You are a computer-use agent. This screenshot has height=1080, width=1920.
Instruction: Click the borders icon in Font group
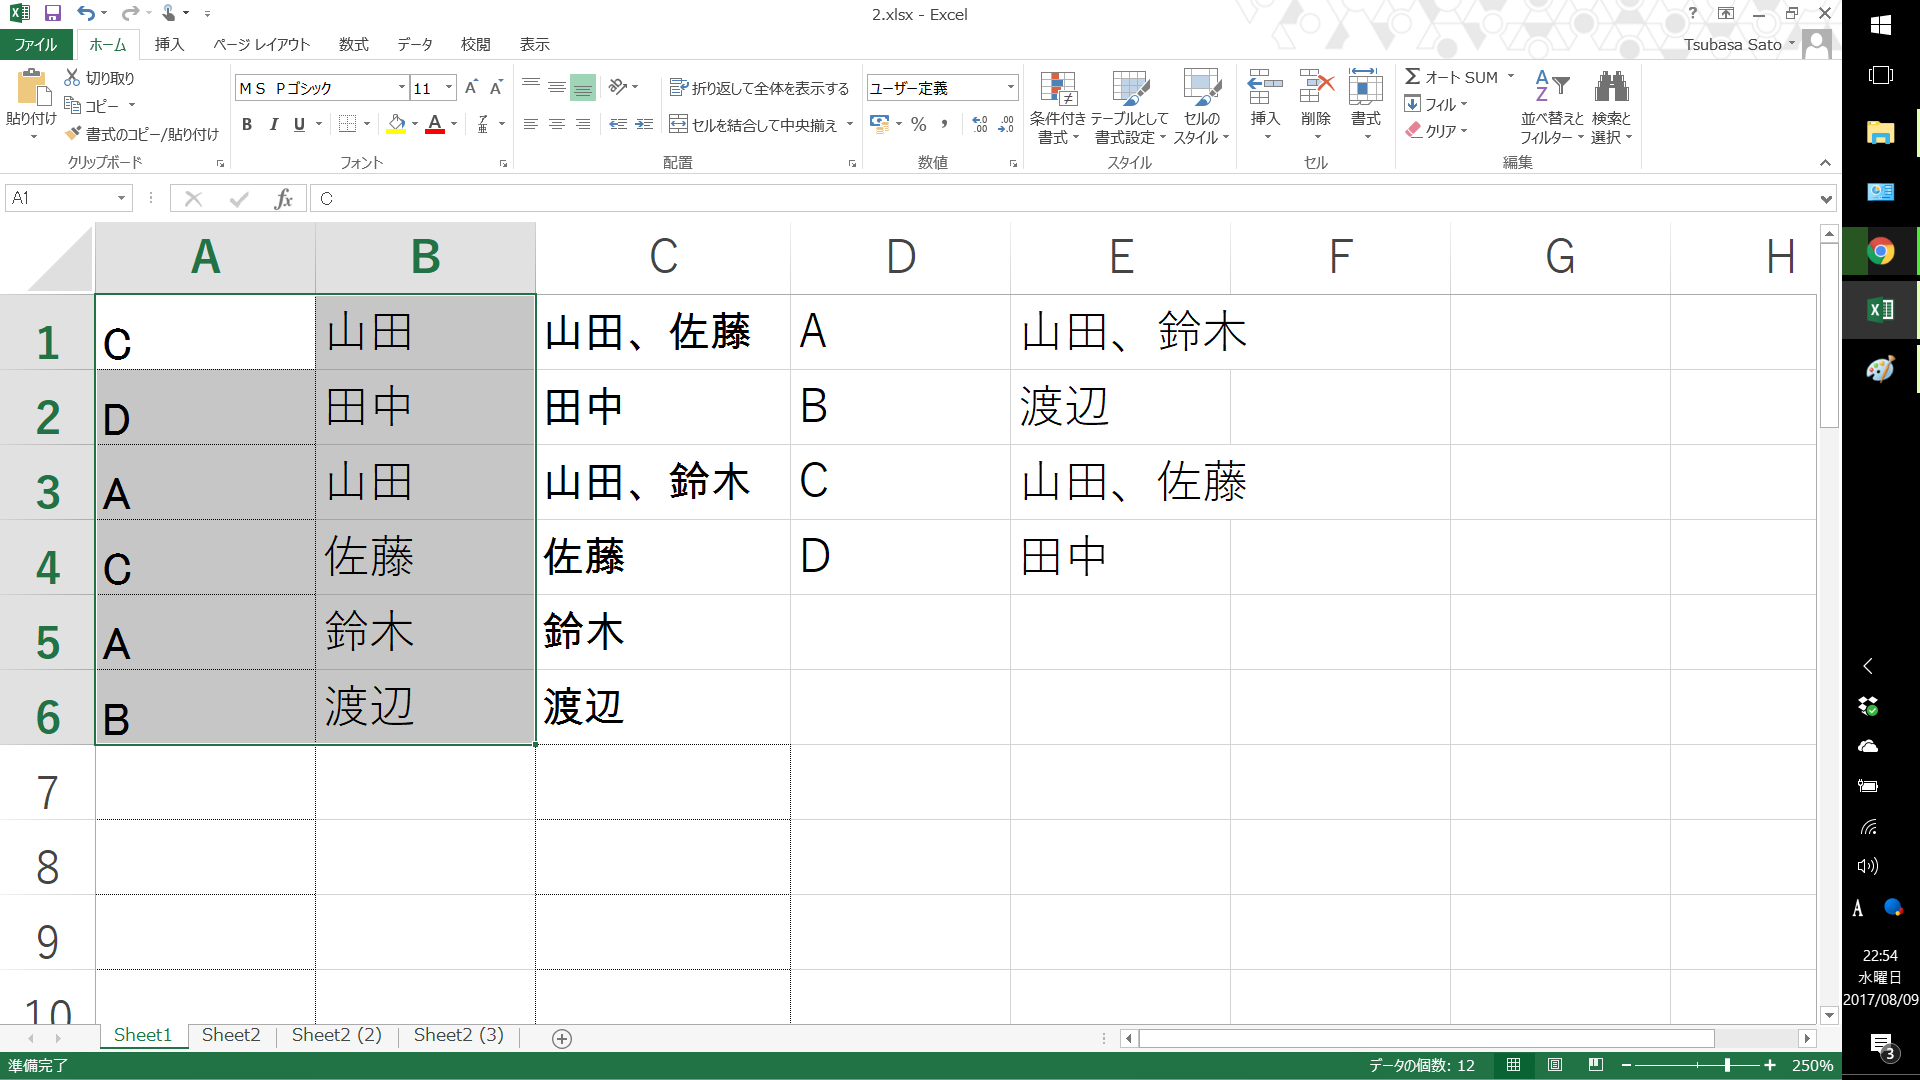click(x=347, y=124)
